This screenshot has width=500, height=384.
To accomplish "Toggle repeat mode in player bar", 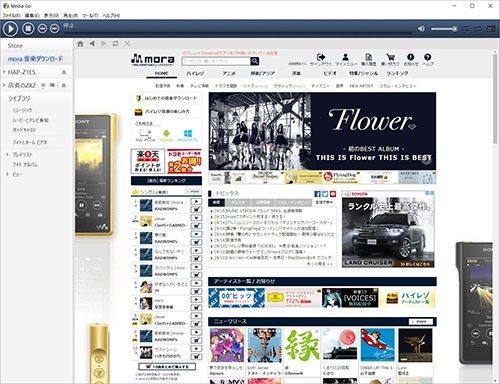I will point(478,29).
